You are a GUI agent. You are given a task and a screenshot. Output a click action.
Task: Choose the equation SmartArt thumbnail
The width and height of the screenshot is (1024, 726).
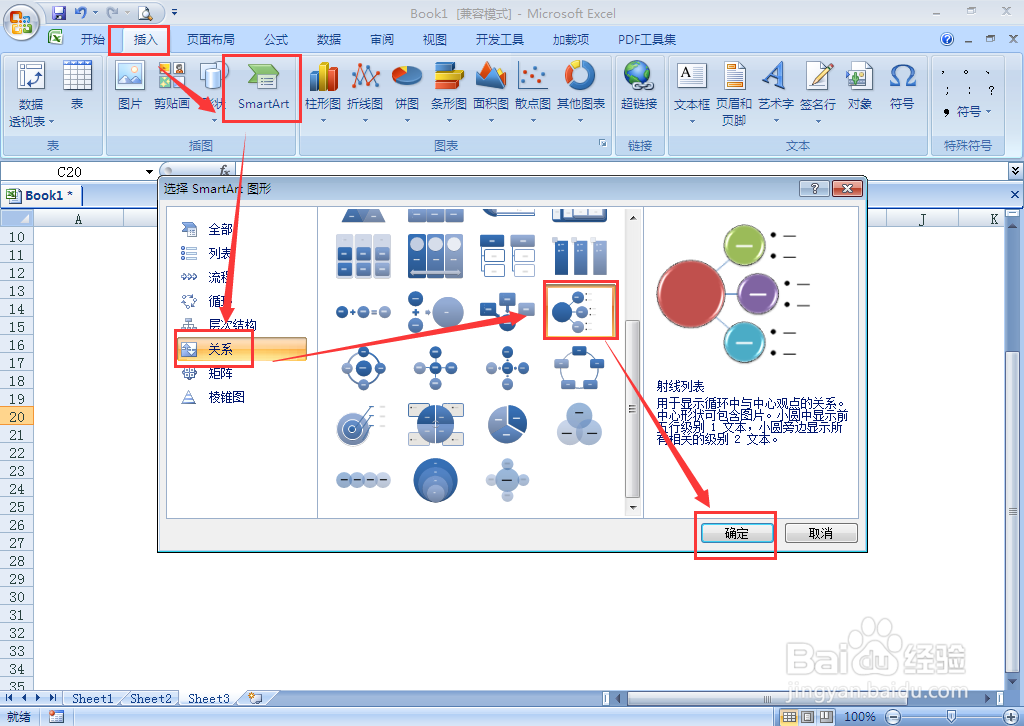point(363,312)
